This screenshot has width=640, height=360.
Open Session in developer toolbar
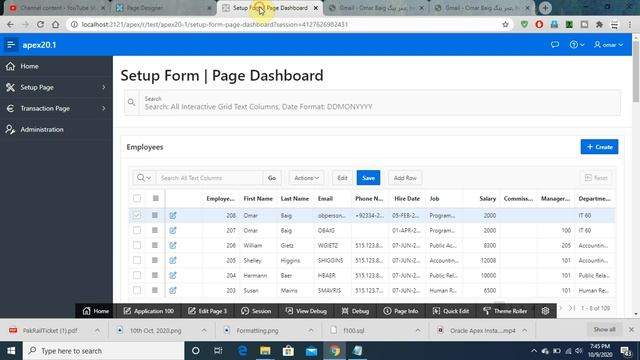[x=256, y=311]
